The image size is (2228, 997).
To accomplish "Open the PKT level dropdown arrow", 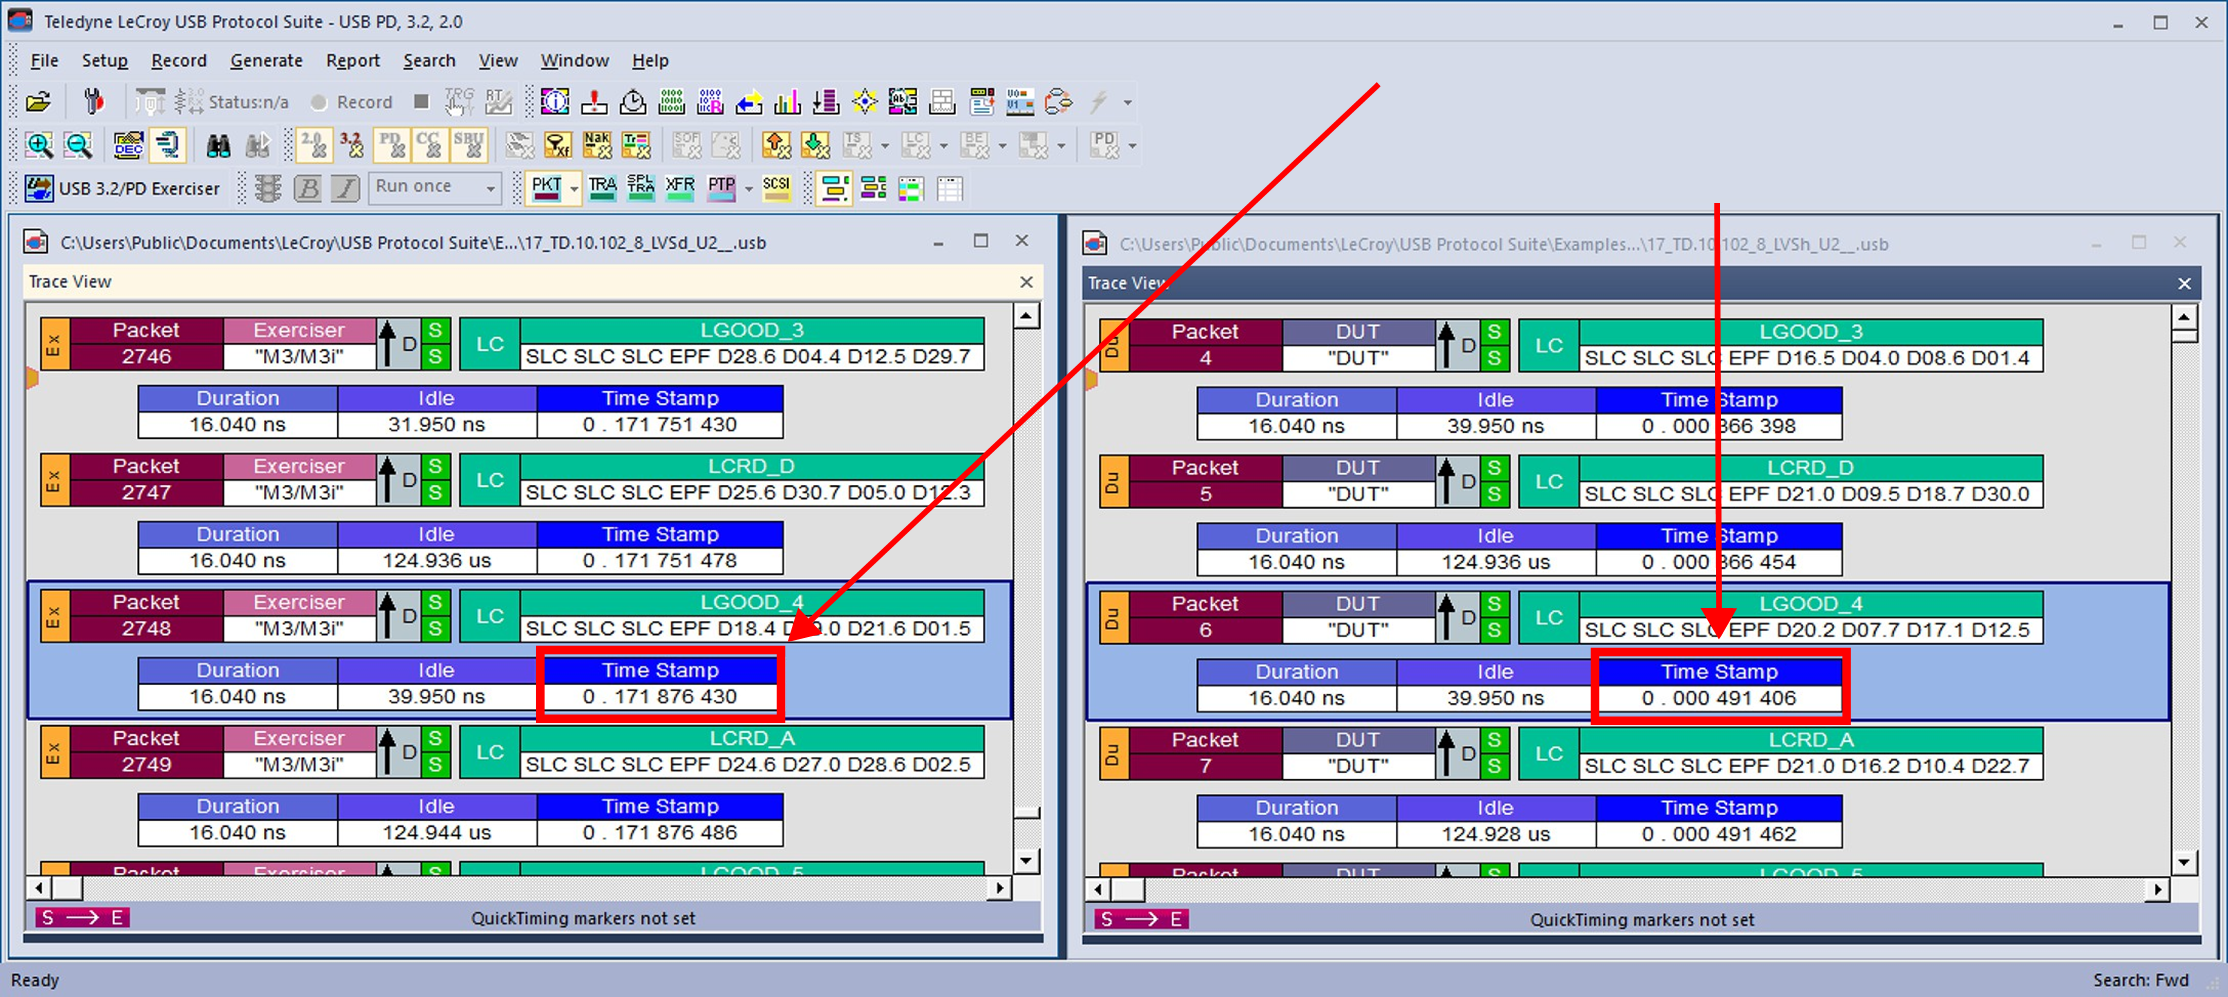I will [x=574, y=188].
